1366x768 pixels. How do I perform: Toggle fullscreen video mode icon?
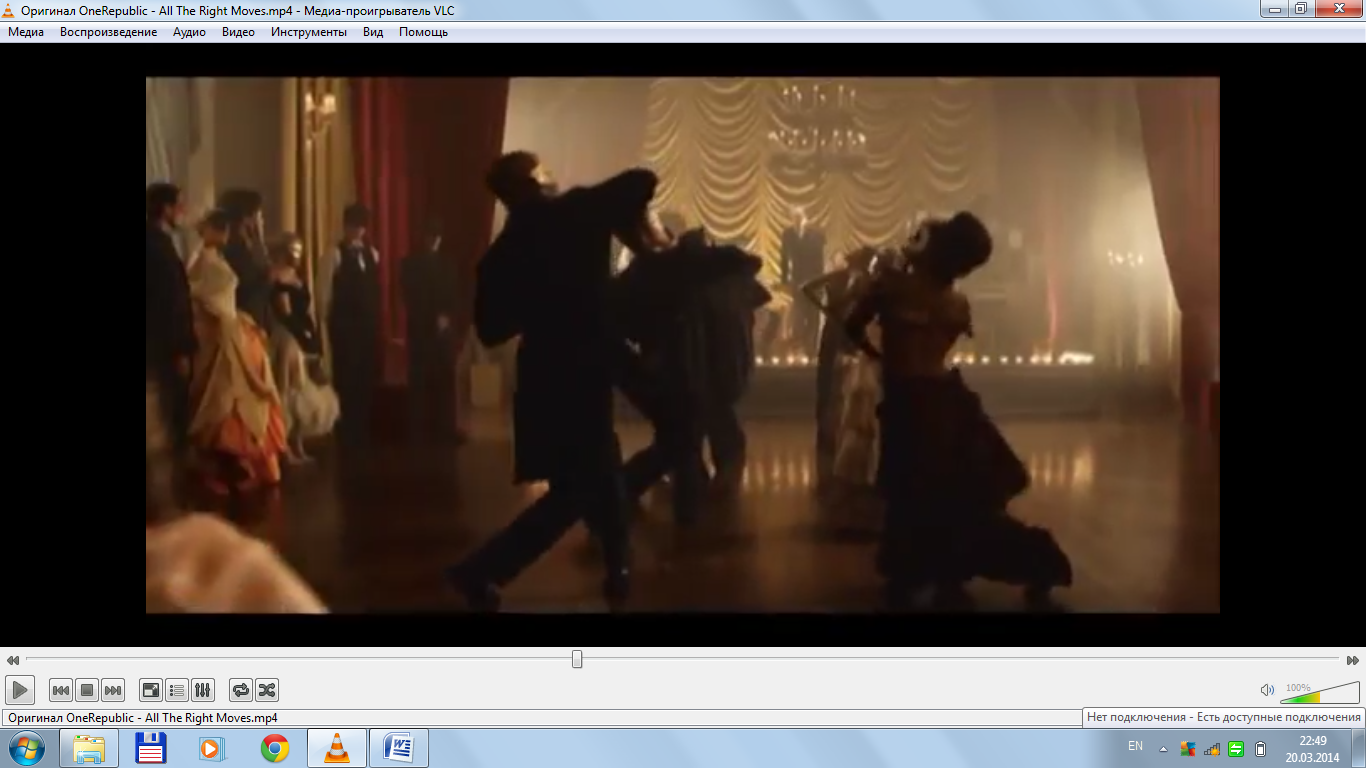pyautogui.click(x=151, y=690)
